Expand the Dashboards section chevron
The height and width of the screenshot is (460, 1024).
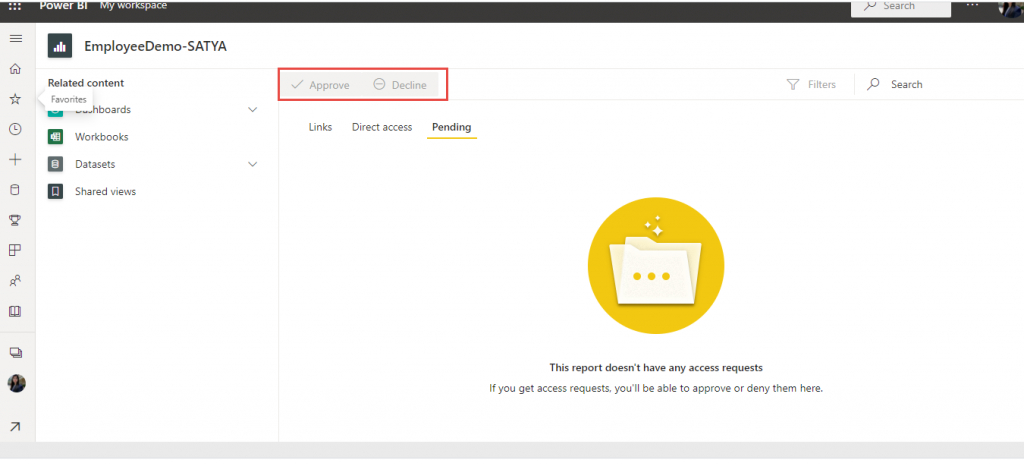pos(253,110)
